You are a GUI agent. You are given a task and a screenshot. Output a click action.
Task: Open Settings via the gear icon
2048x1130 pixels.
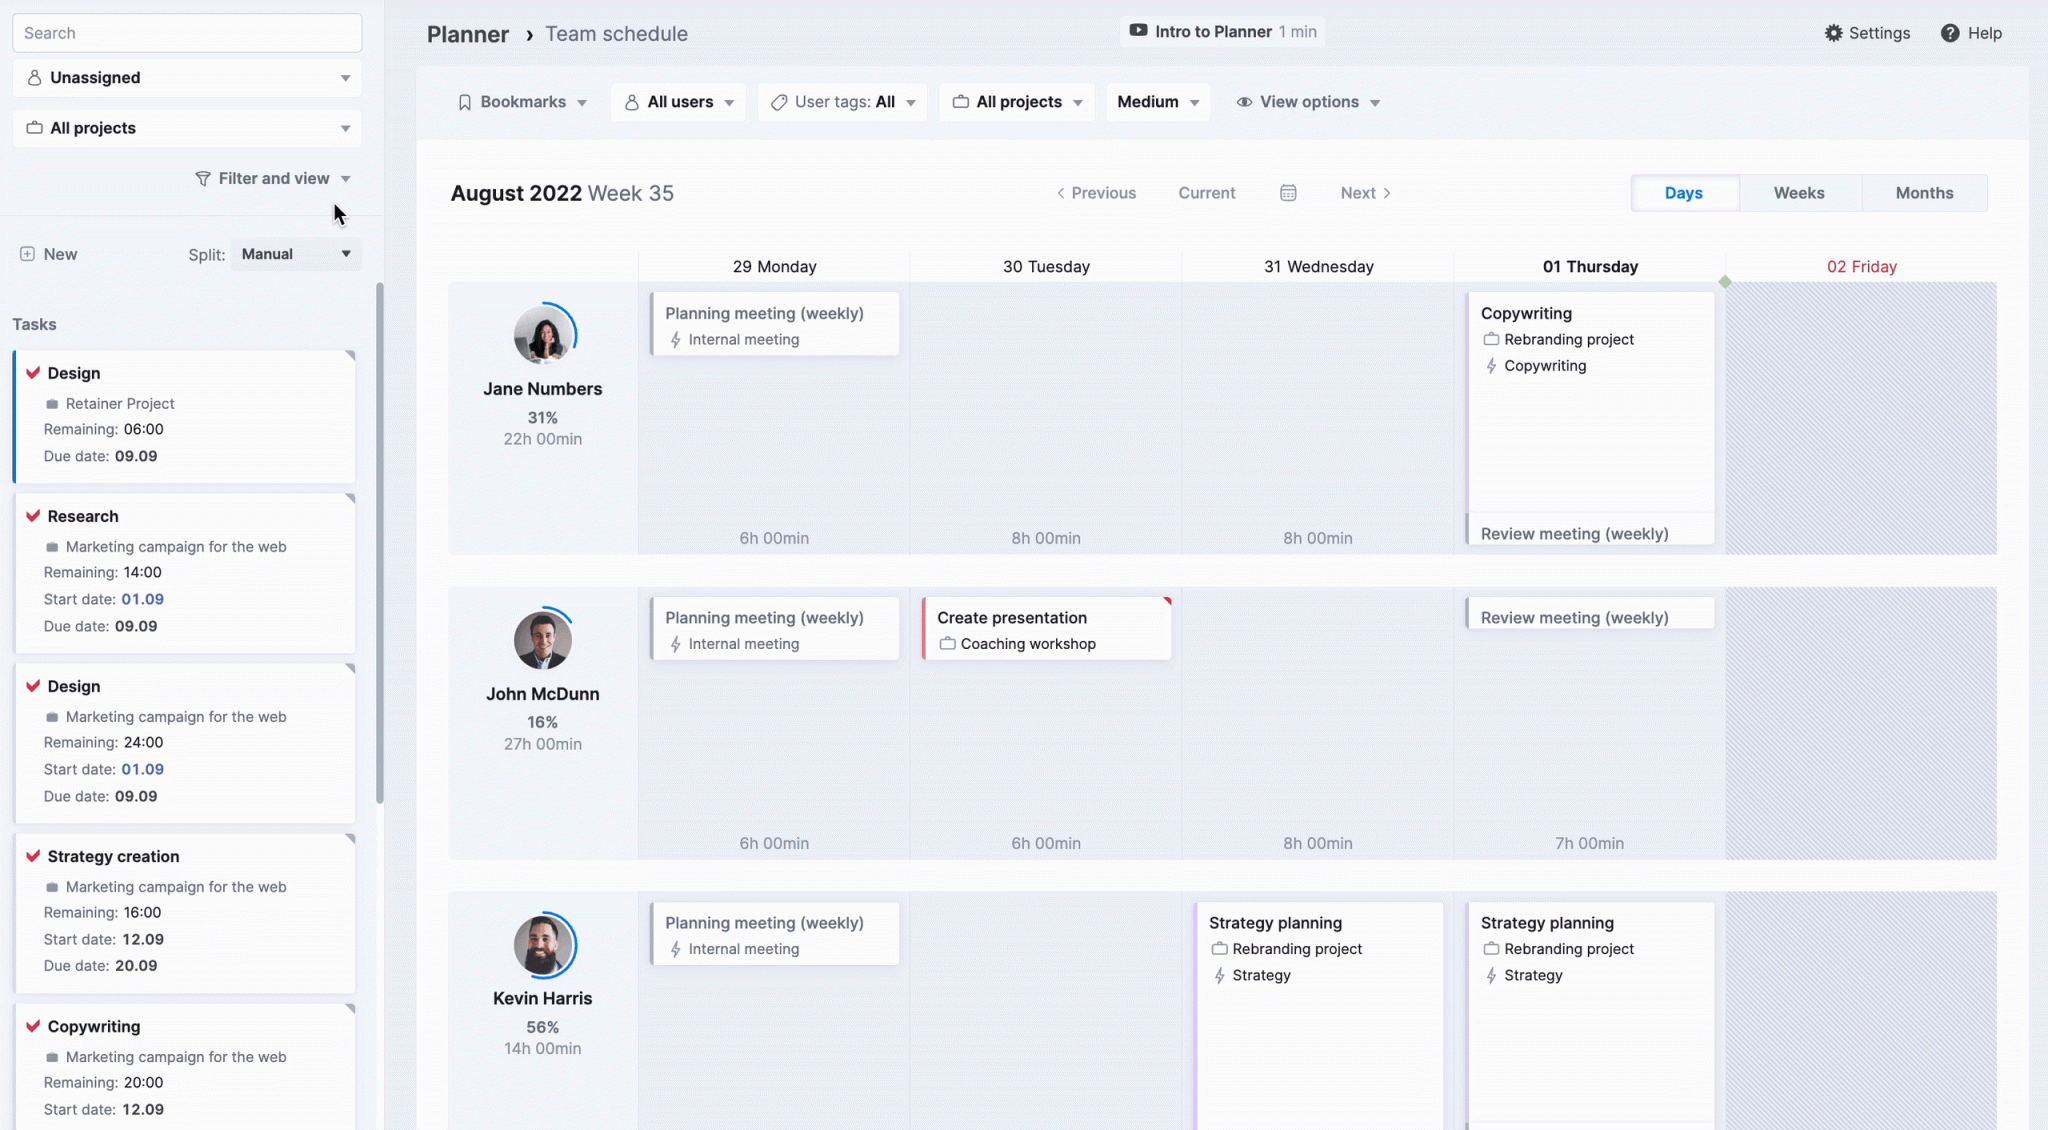(x=1835, y=33)
